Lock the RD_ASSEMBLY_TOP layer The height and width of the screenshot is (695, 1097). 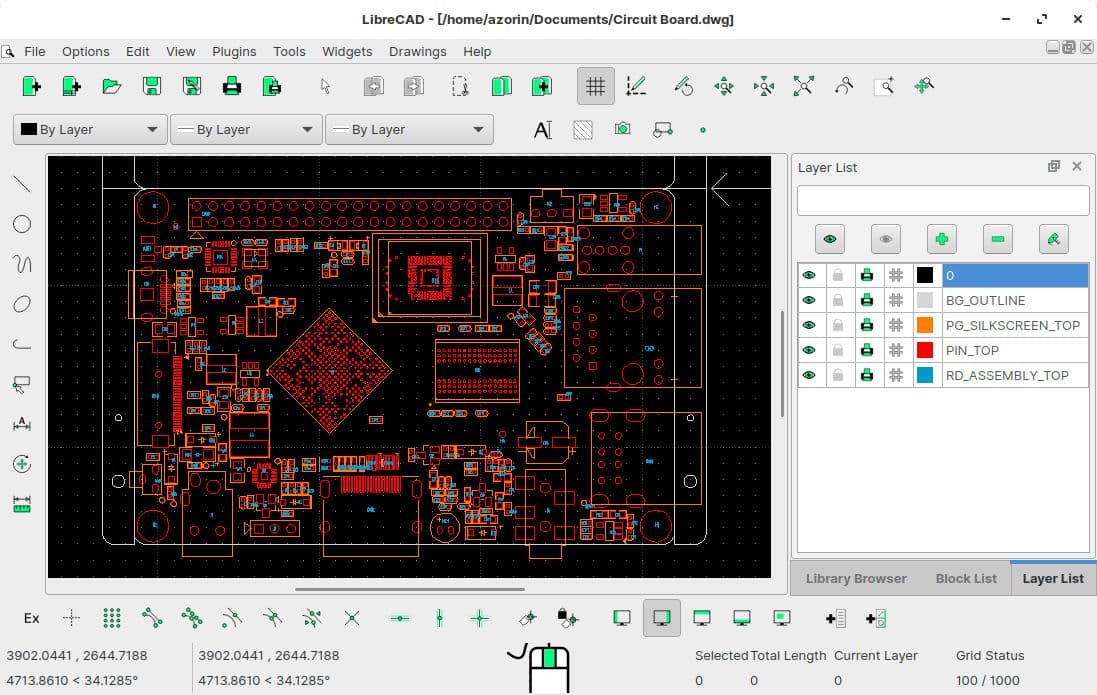[838, 375]
